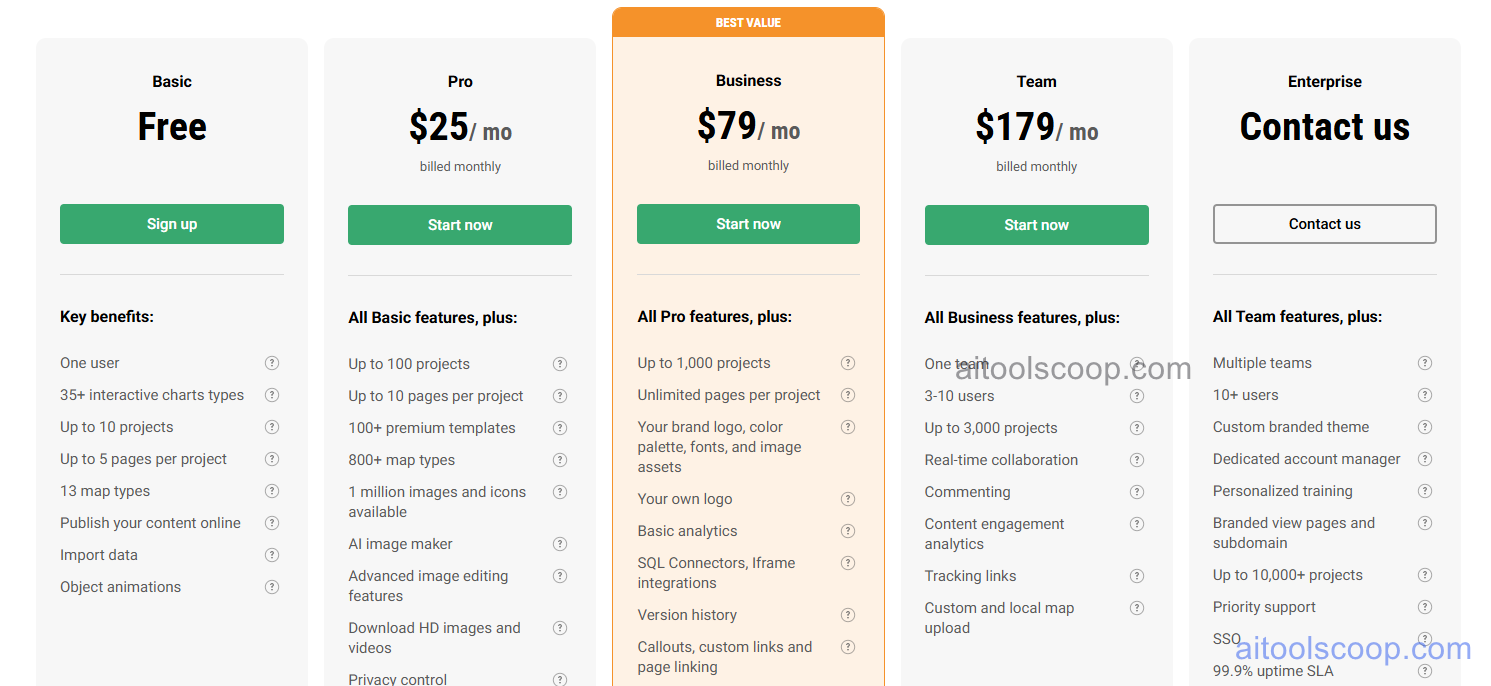The height and width of the screenshot is (686, 1491).
Task: Open tooltip for Real-time collaboration
Action: tap(1137, 459)
